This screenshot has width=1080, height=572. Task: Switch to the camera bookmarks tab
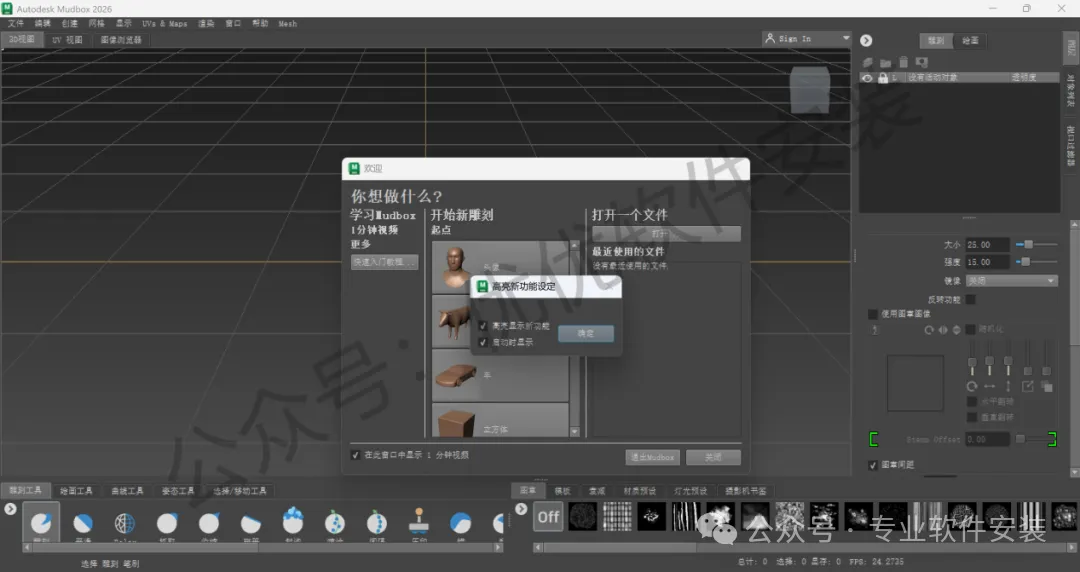coord(745,491)
